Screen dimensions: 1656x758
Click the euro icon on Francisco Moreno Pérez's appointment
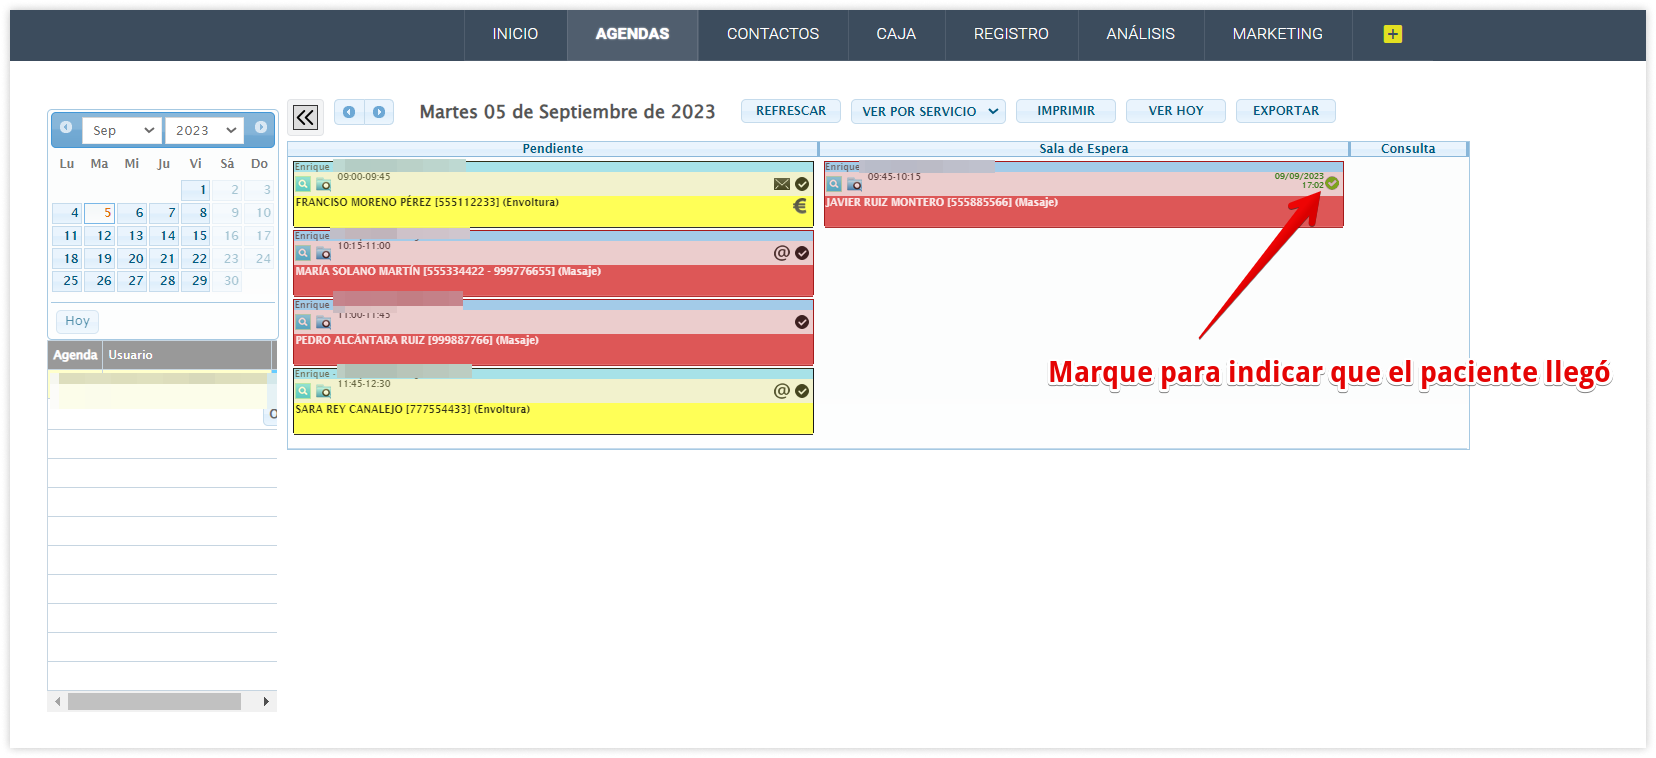(800, 205)
